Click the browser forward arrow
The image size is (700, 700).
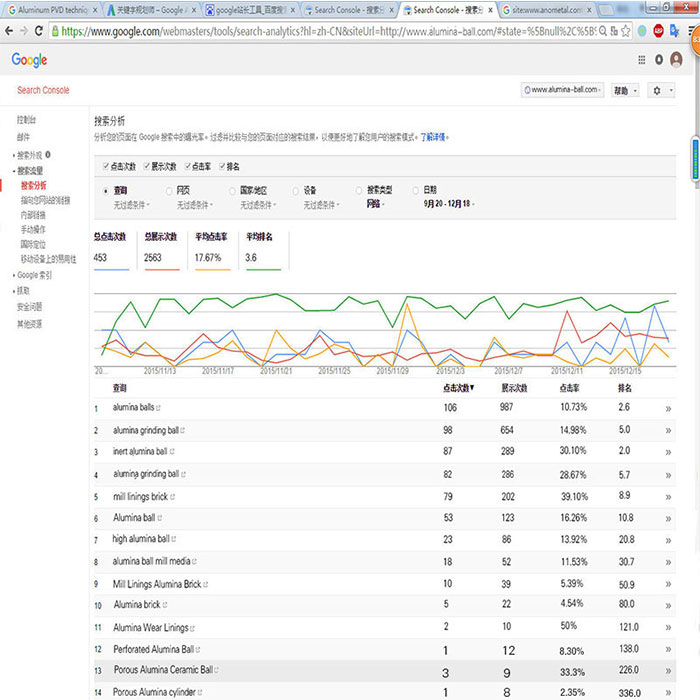pyautogui.click(x=24, y=31)
